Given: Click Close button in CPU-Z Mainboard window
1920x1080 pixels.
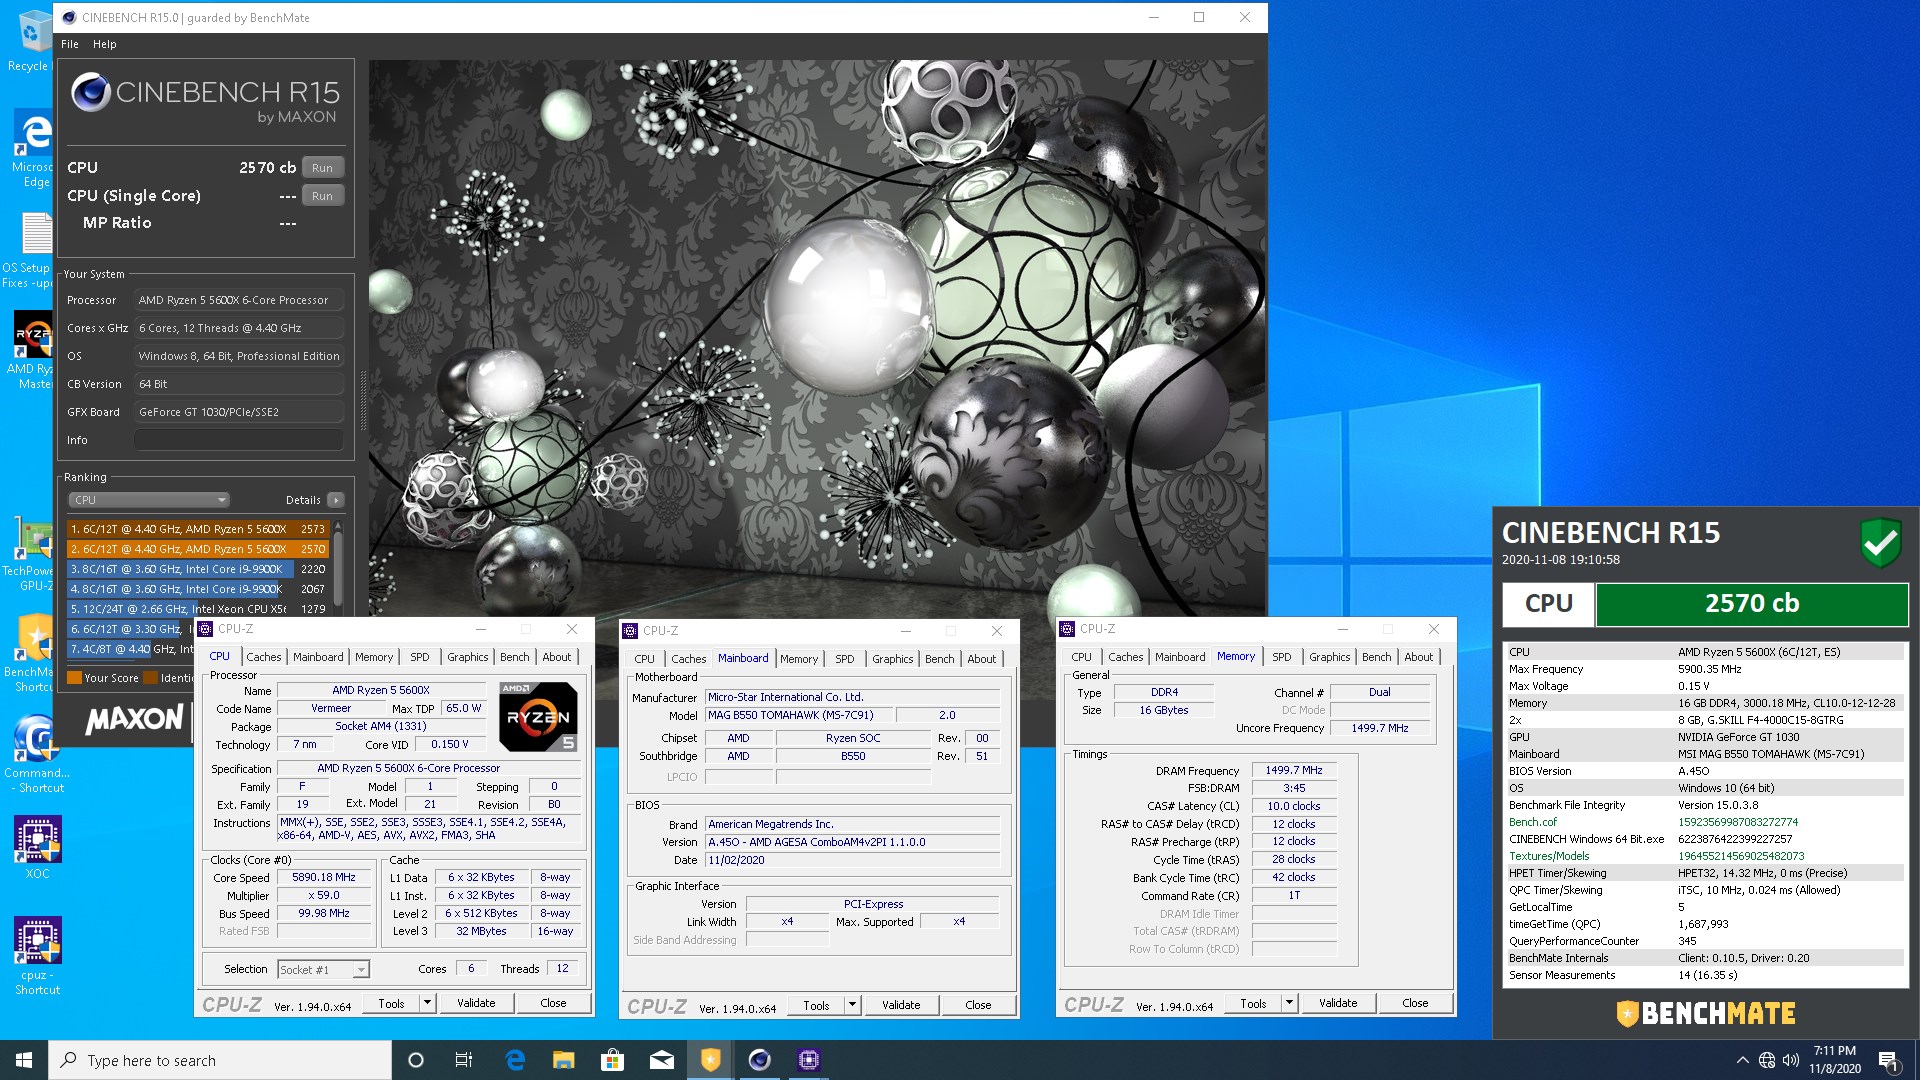Looking at the screenshot, I should coord(979,1005).
